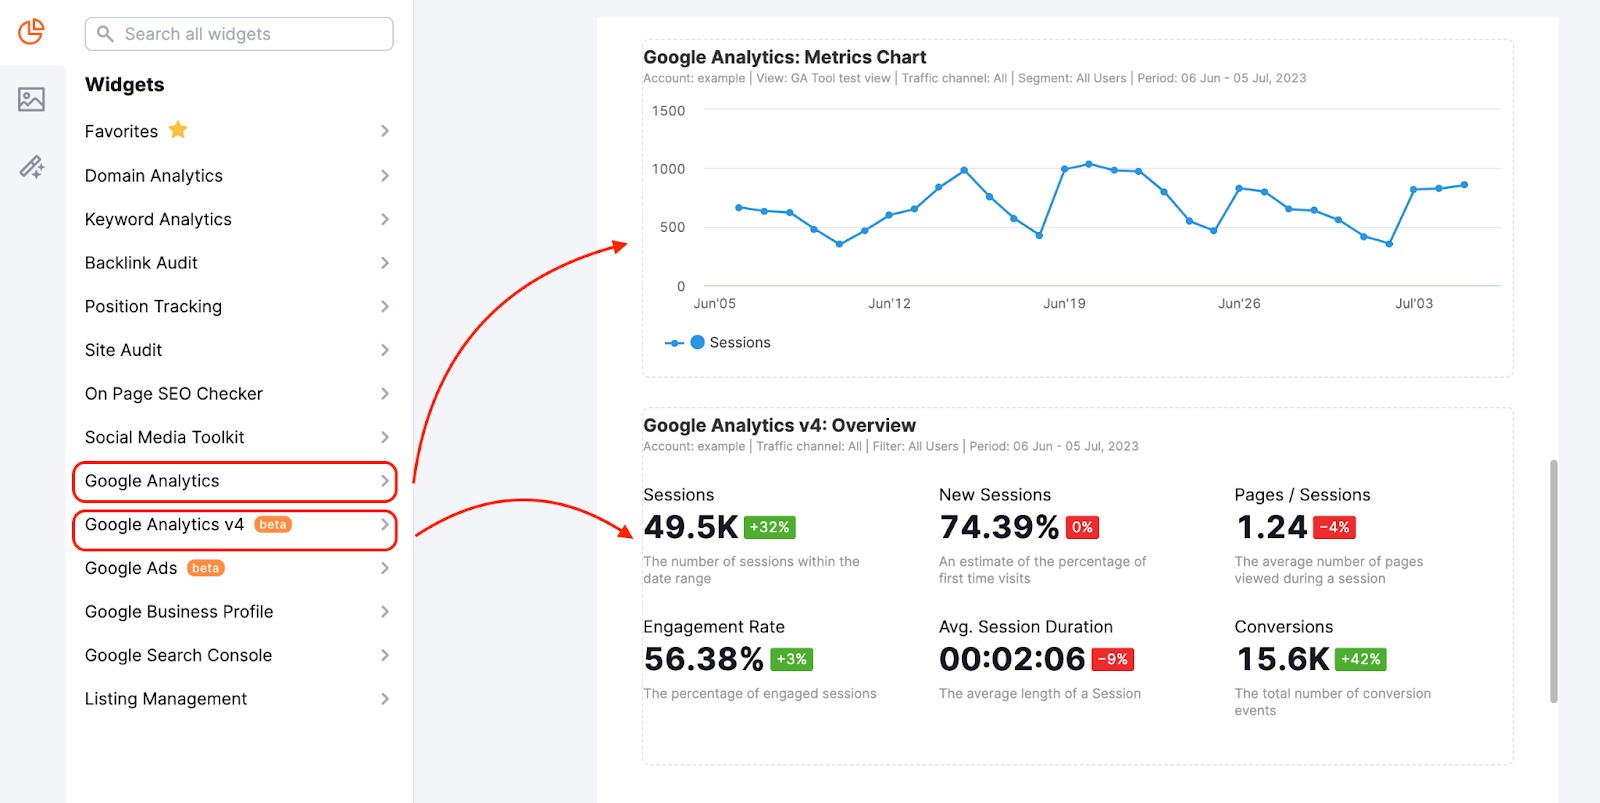
Task: Click the Overview widget period subtitle
Action: click(1054, 446)
